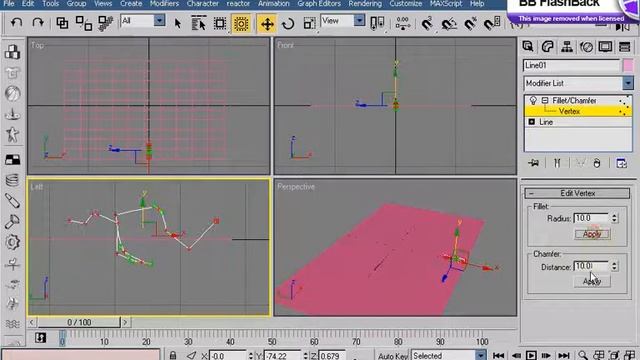Viewport: 640px width, 360px height.
Task: Click the waves water reactor icon
Action: coord(13,324)
